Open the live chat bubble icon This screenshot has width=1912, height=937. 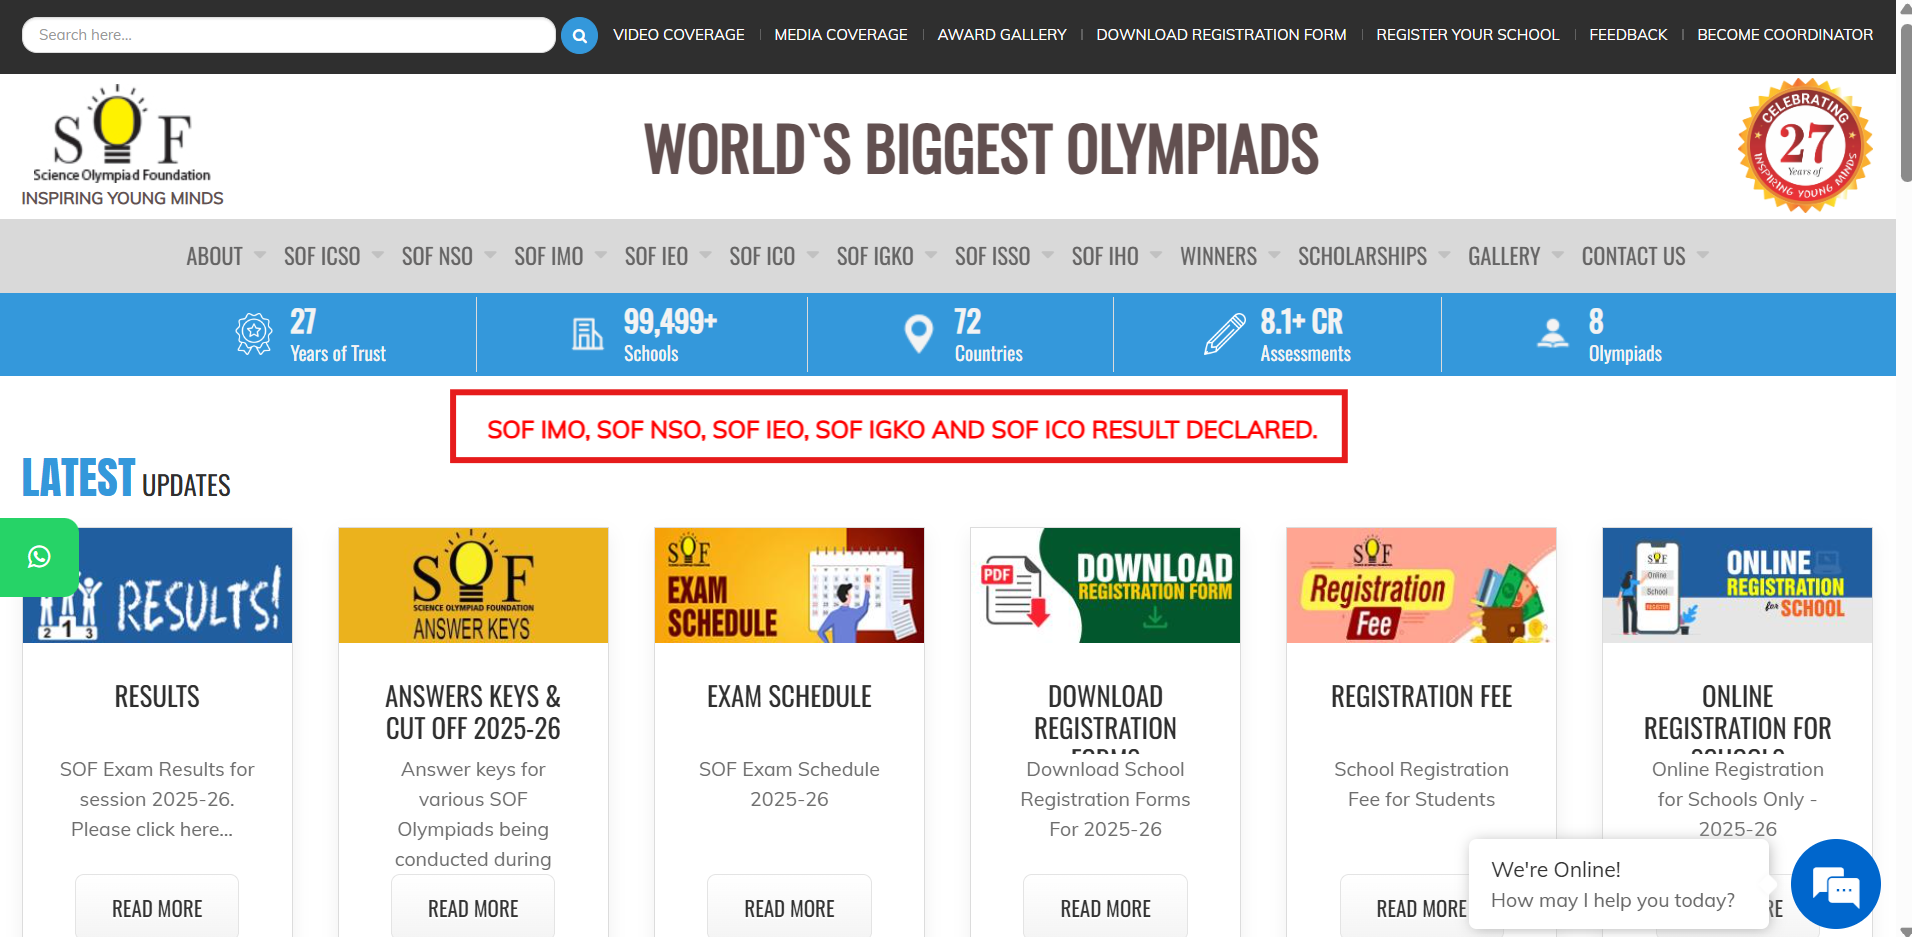(1836, 884)
